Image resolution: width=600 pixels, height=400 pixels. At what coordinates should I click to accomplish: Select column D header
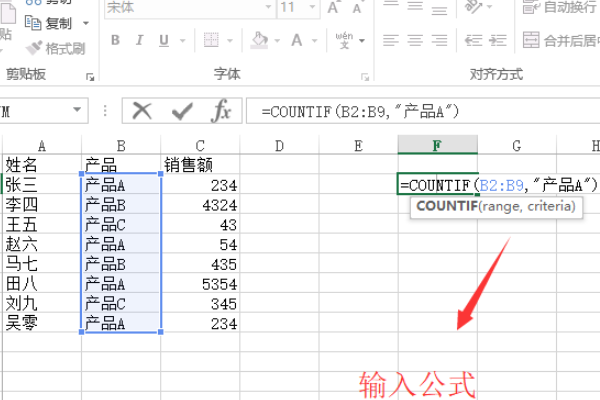[x=279, y=145]
